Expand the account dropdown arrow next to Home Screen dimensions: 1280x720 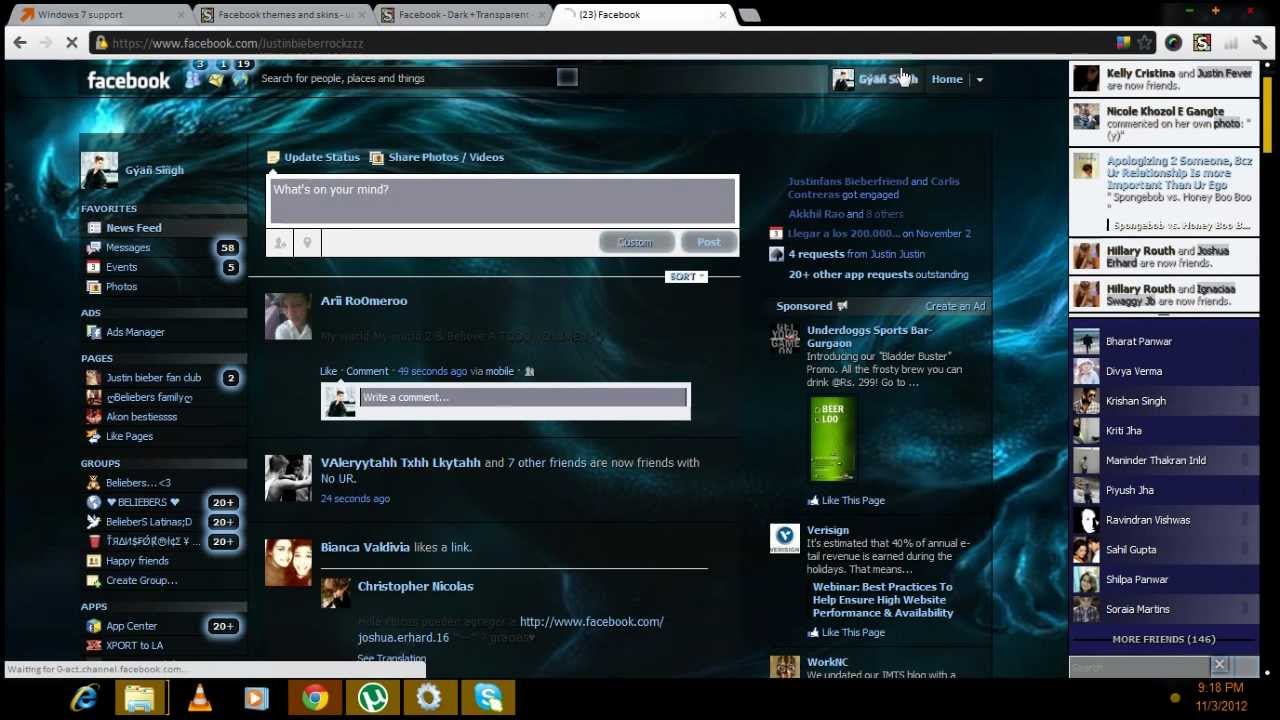tap(979, 79)
